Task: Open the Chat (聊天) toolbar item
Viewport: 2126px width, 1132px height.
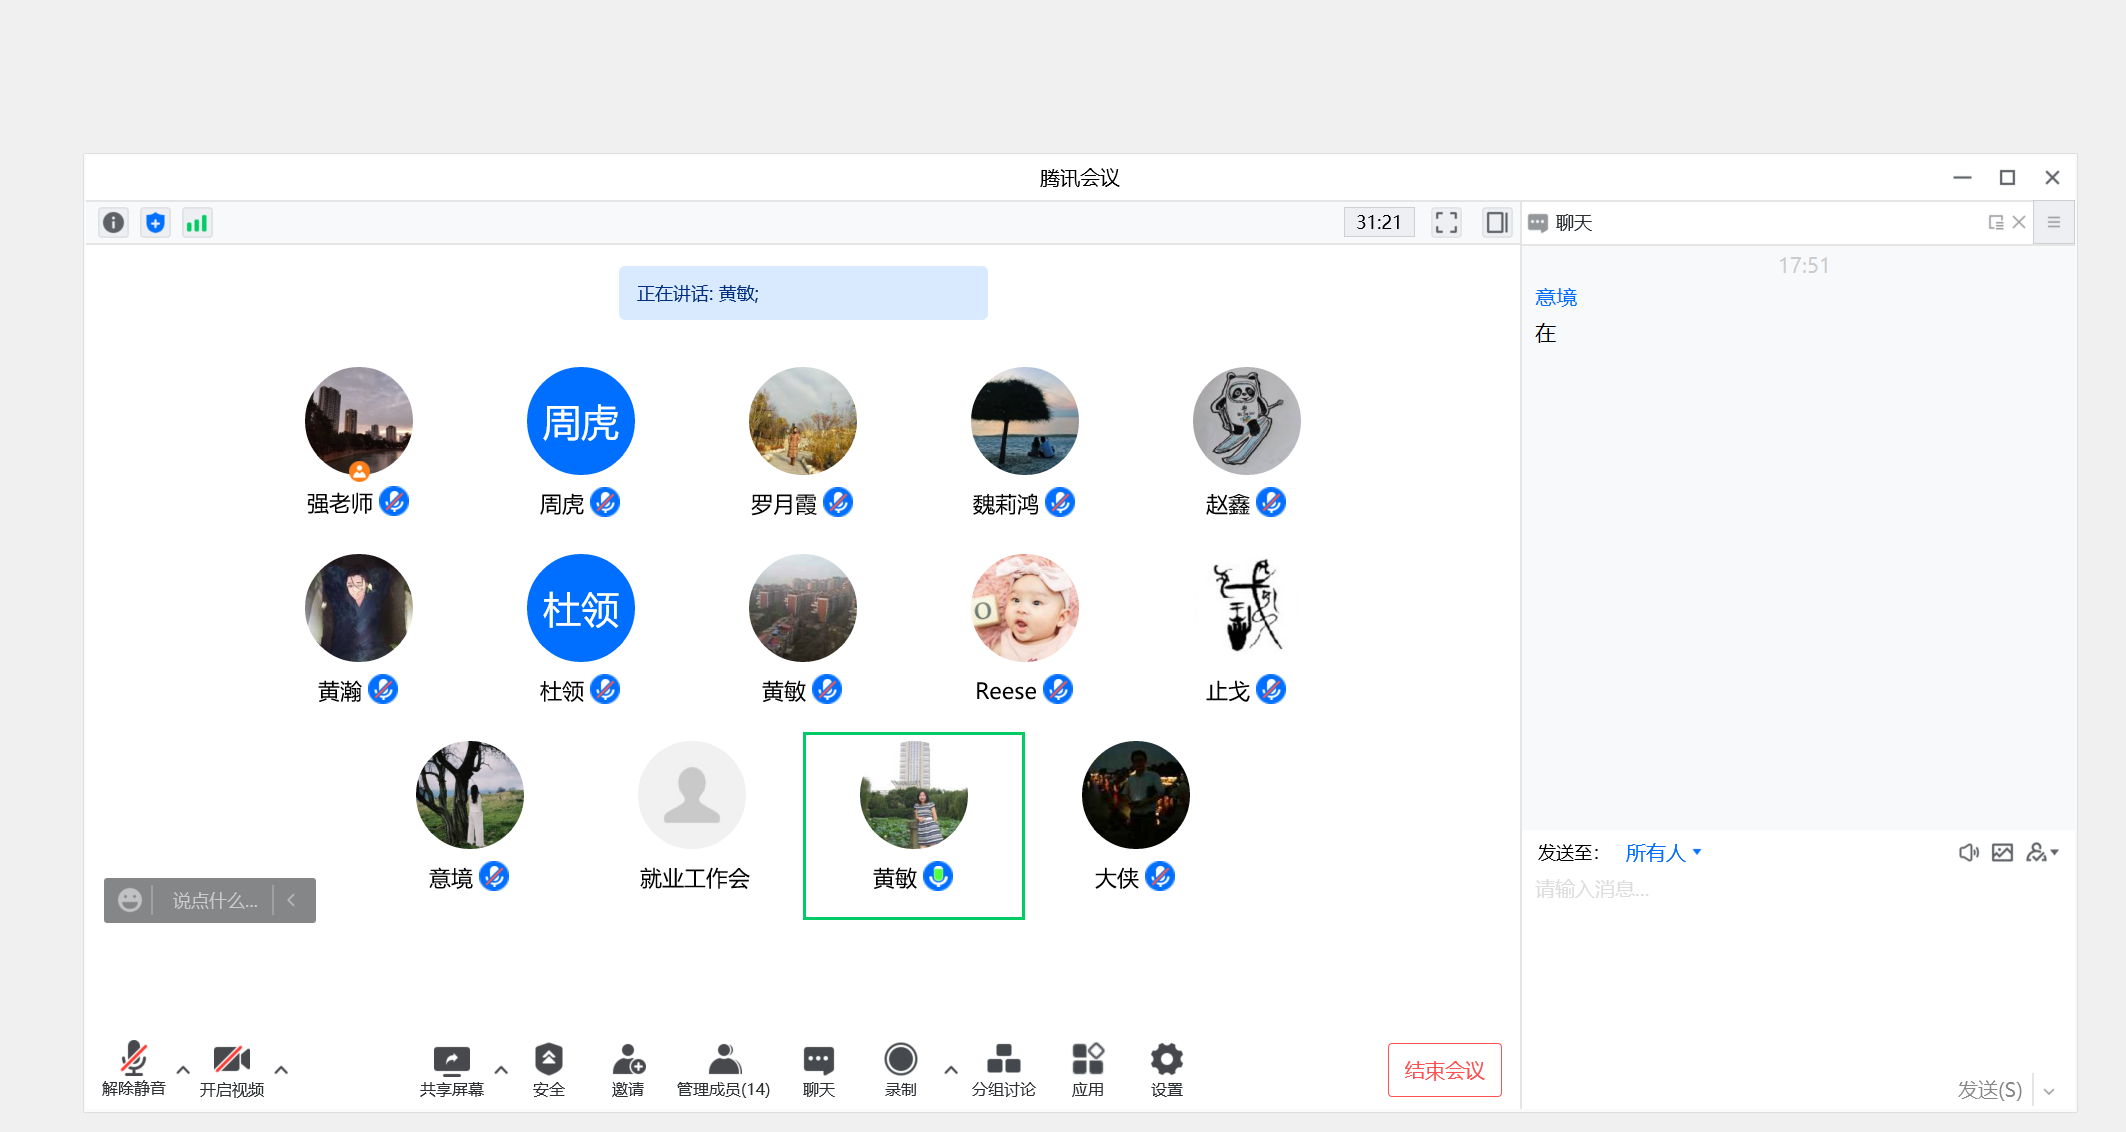Action: coord(818,1061)
